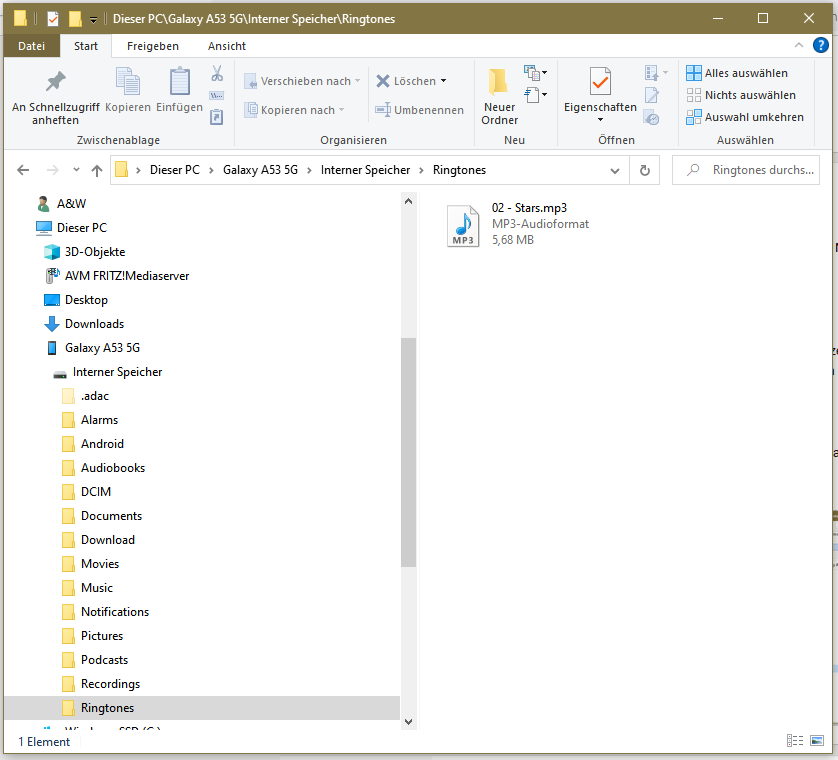Click the history icon in Öffnen group
This screenshot has width=838, height=760.
point(651,118)
